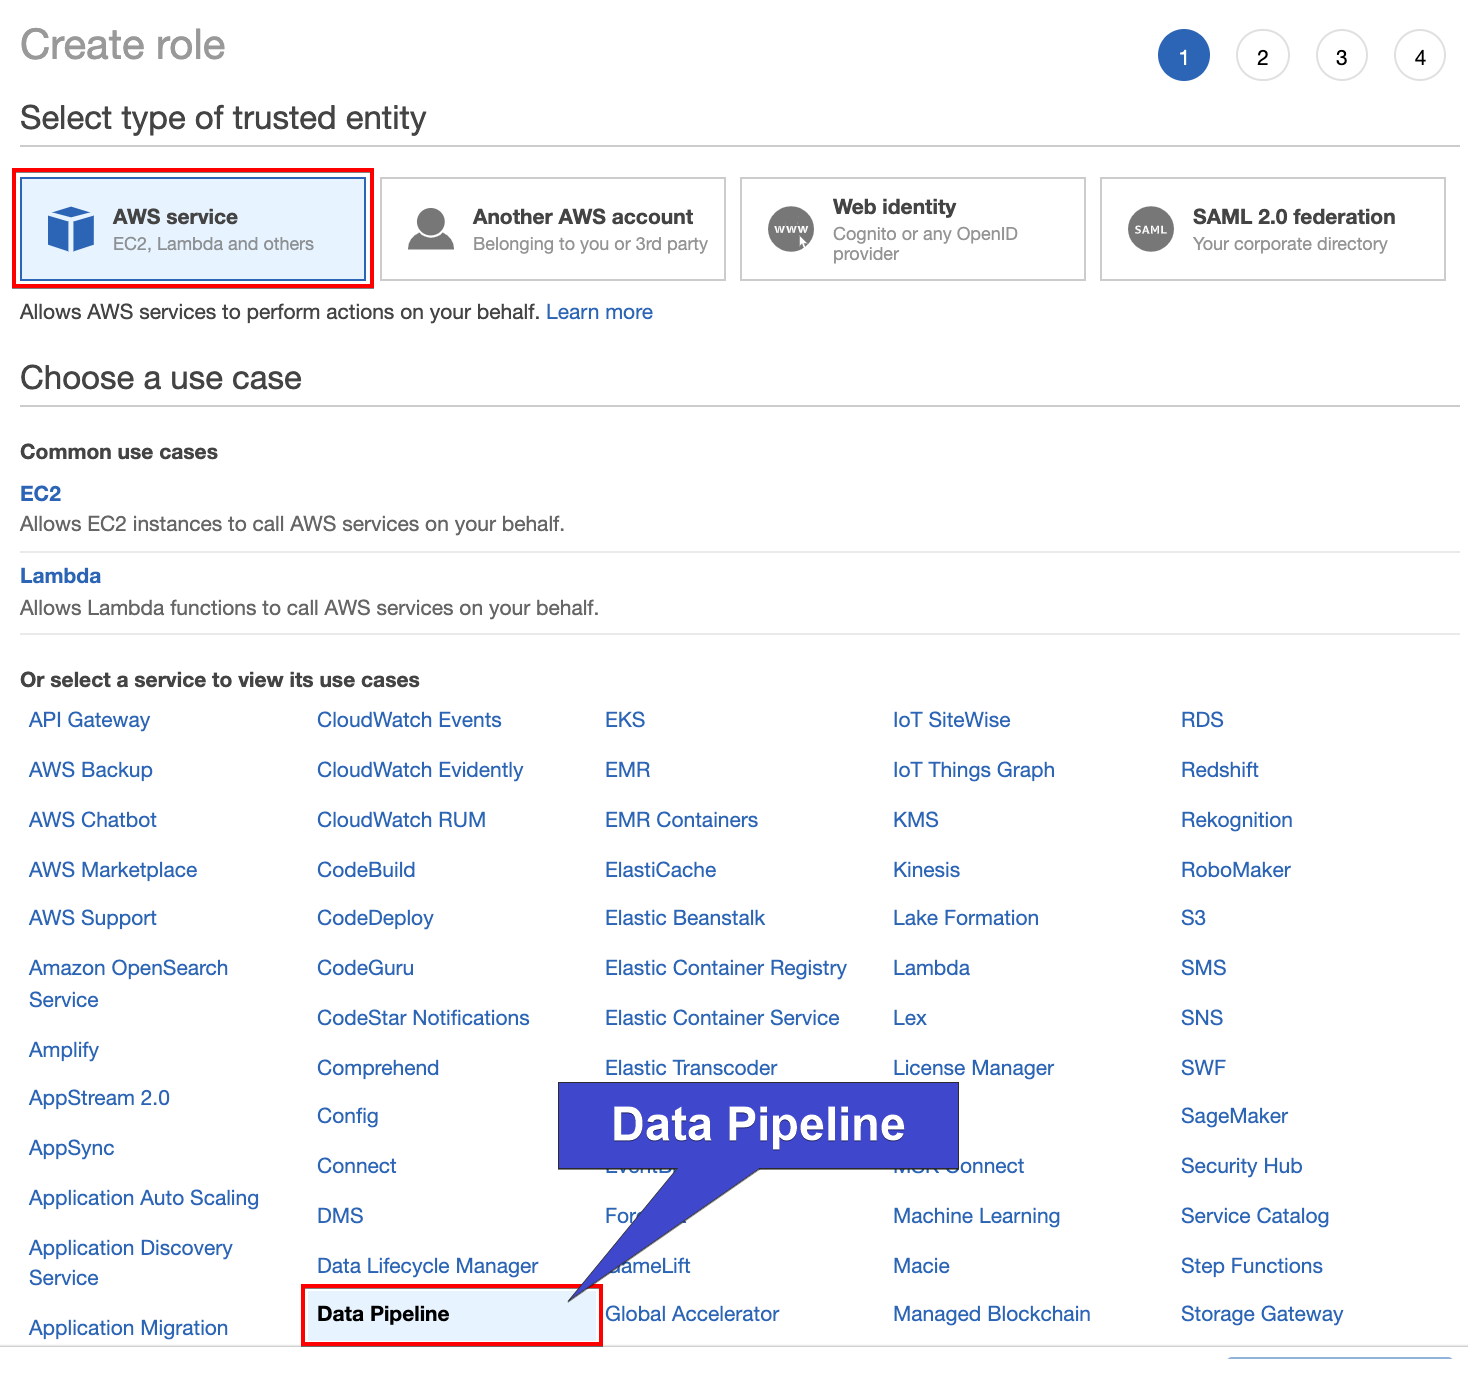Screen dimensions: 1468x1394
Task: Select Elastic Beanstalk service
Action: 685,918
